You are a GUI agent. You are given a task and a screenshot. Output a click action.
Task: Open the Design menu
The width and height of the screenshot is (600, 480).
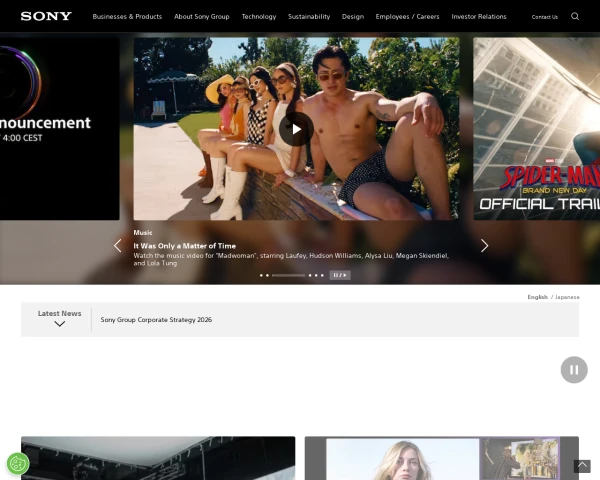(x=353, y=16)
